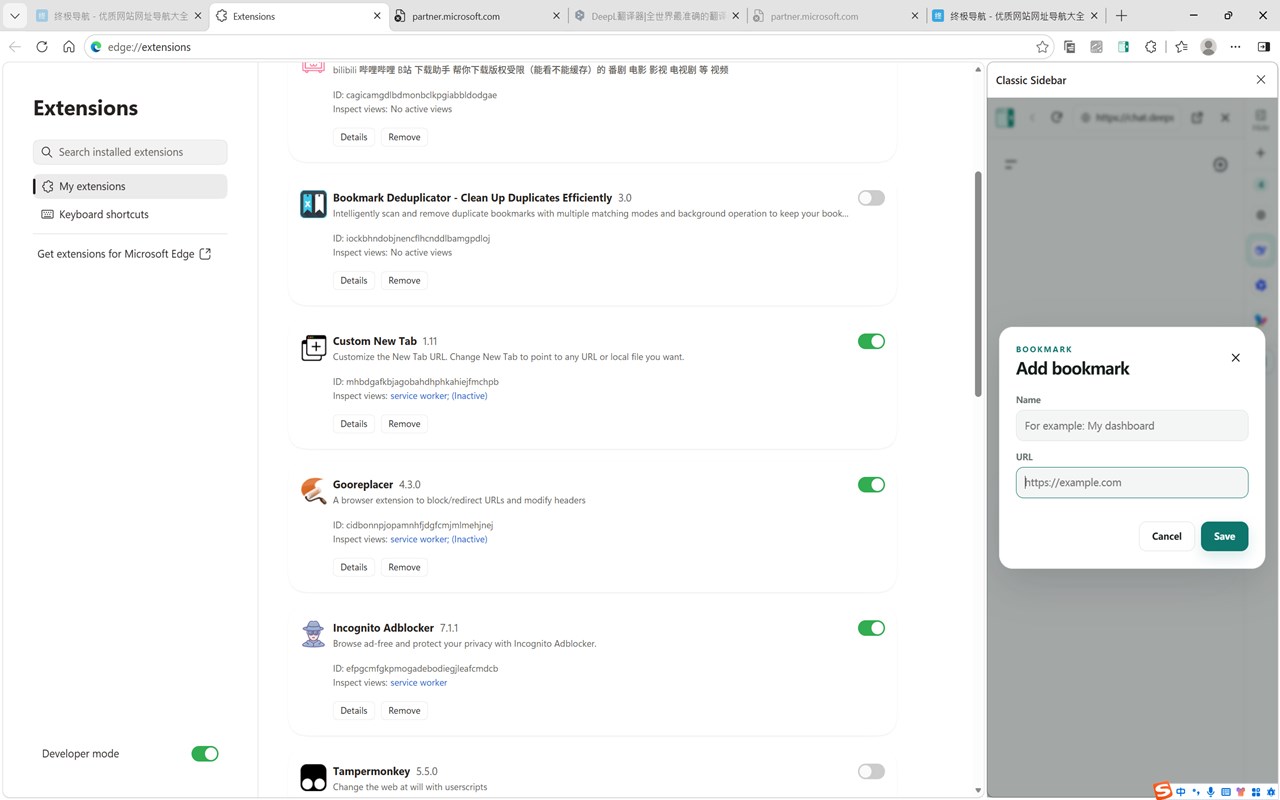1280x800 pixels.
Task: Click the green Classic Sidebar extension icon
Action: pyautogui.click(x=1124, y=47)
